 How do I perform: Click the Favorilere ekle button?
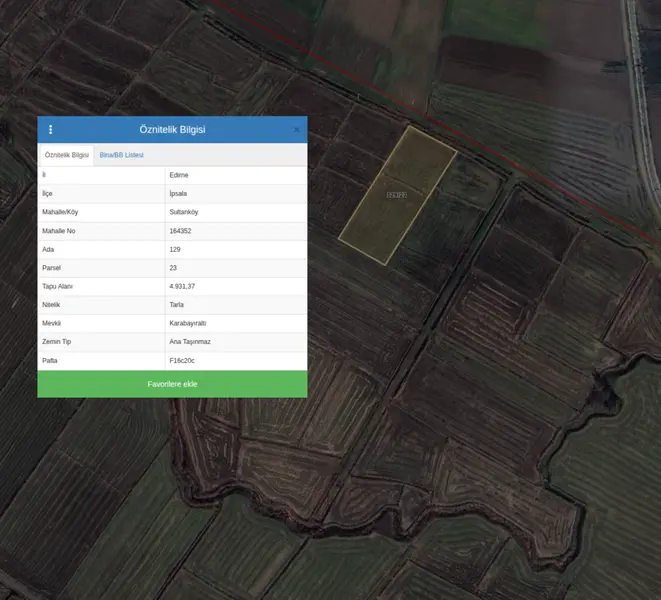[172, 384]
